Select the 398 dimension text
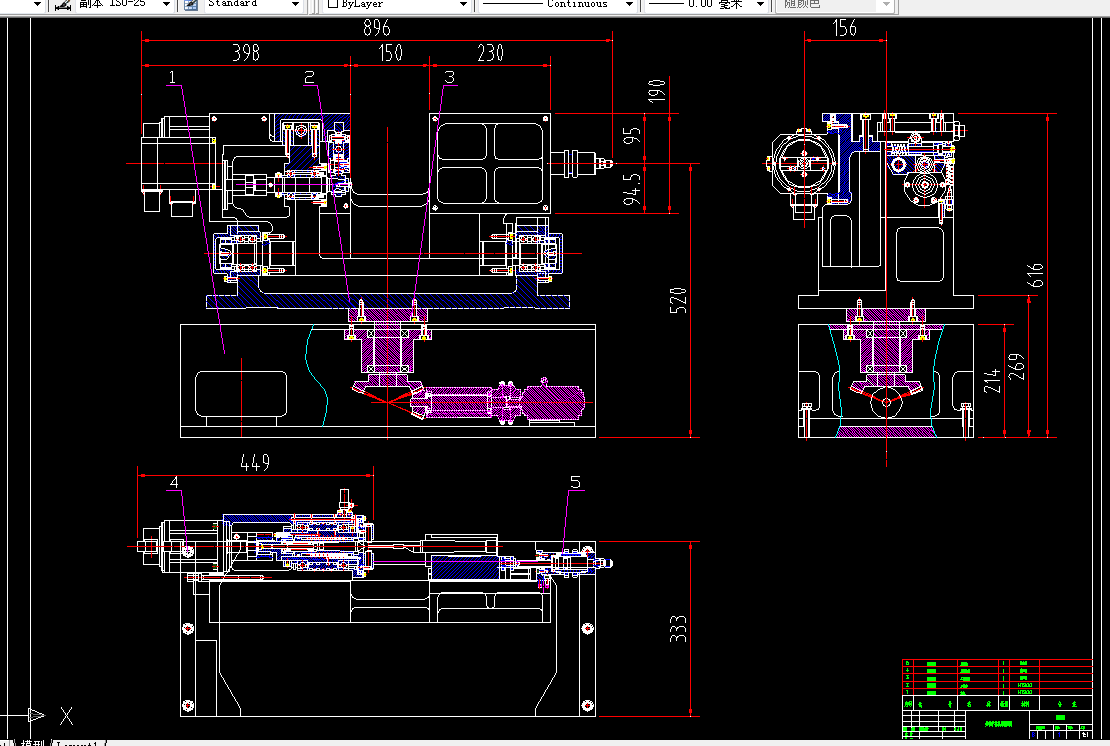This screenshot has height=746, width=1110. point(246,53)
